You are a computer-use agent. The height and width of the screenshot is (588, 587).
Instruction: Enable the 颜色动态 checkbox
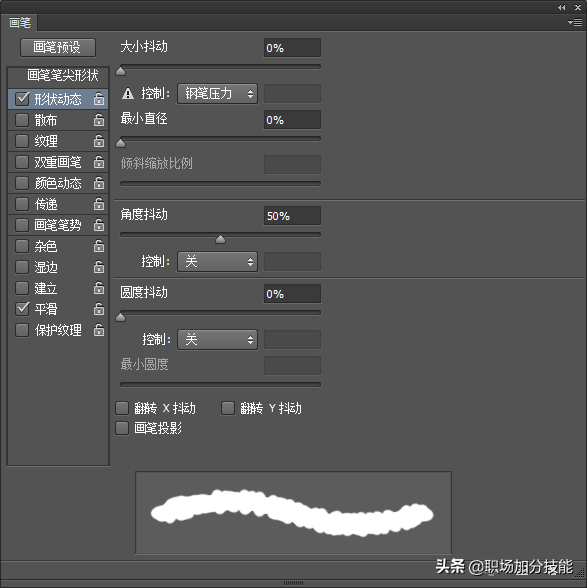(22, 183)
